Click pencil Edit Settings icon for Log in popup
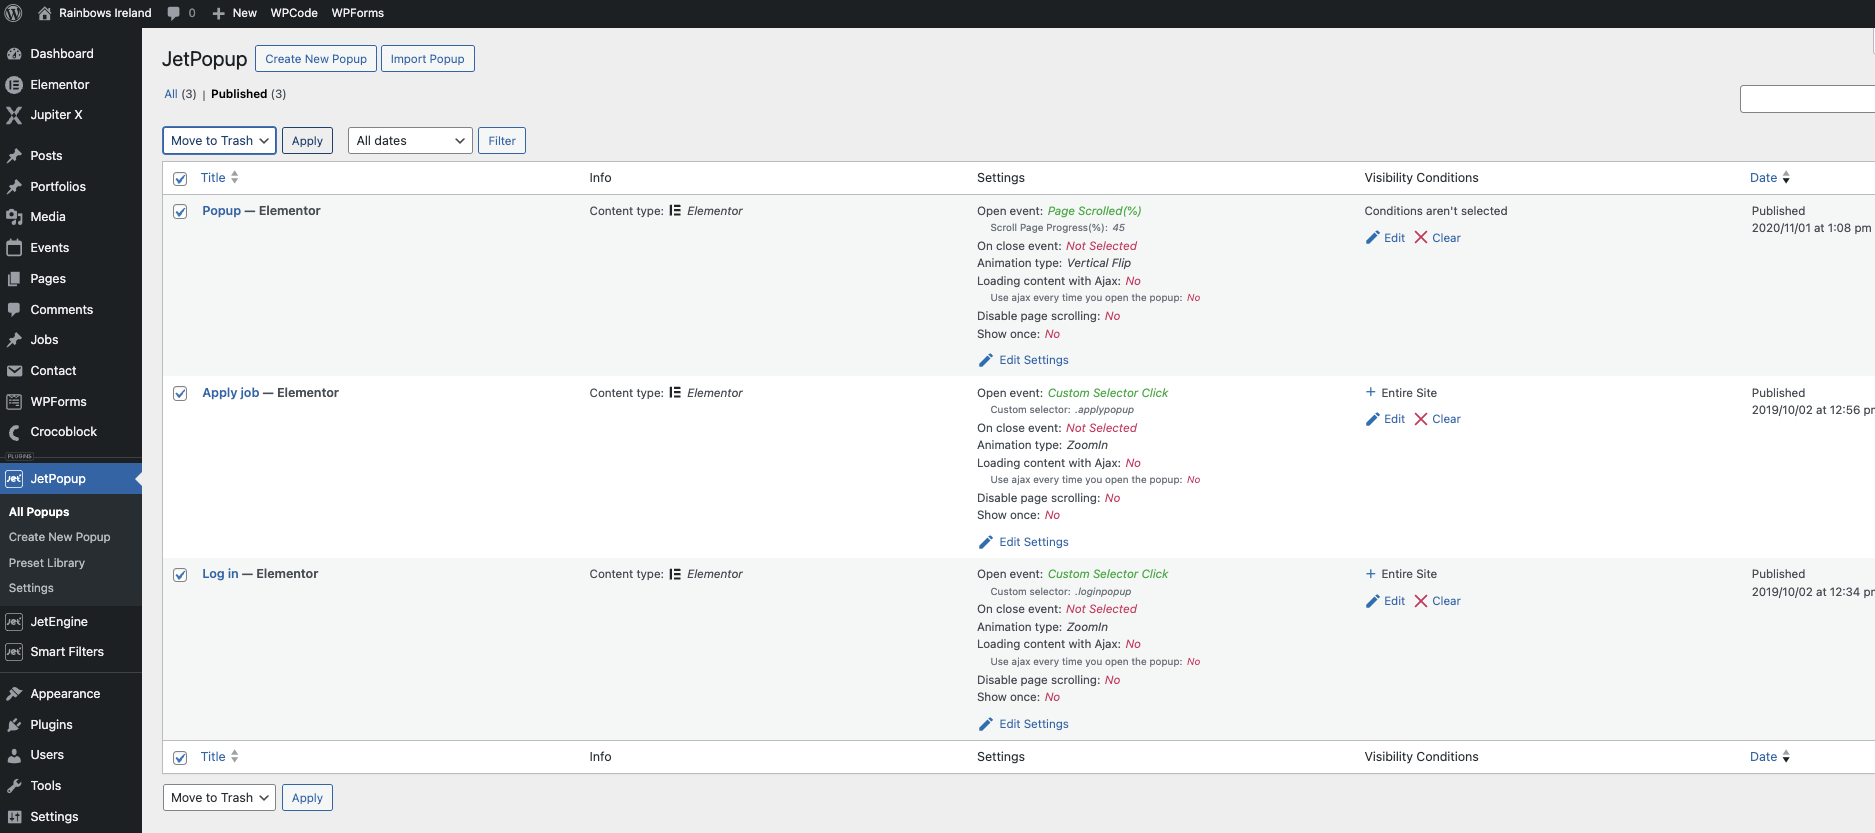Image resolution: width=1875 pixels, height=833 pixels. pos(986,724)
